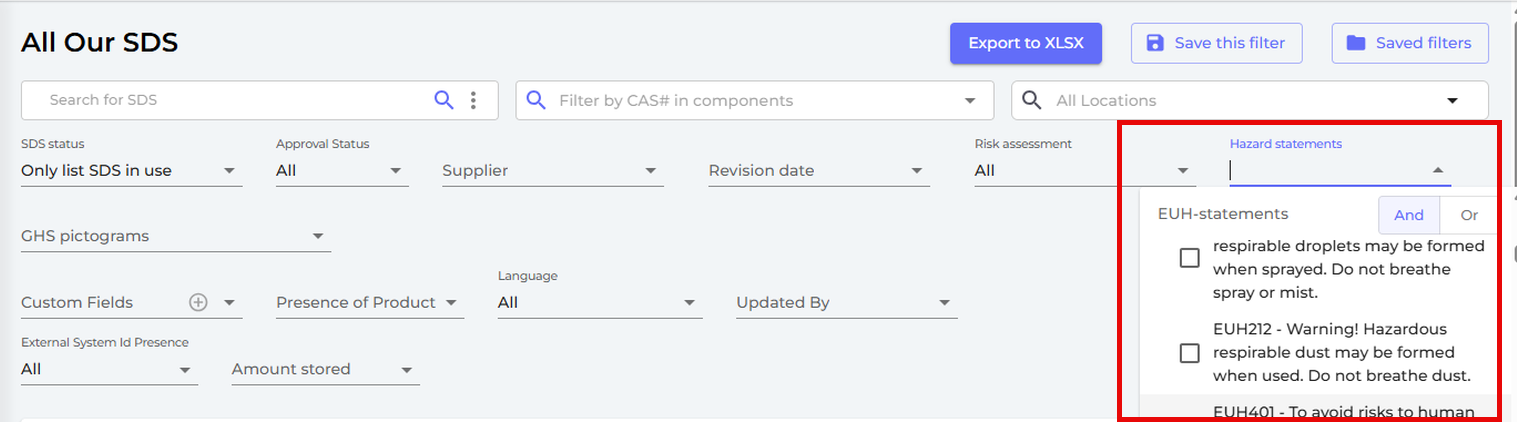The image size is (1517, 422).
Task: Check the respirable droplets spray statement checkbox
Action: point(1189,258)
